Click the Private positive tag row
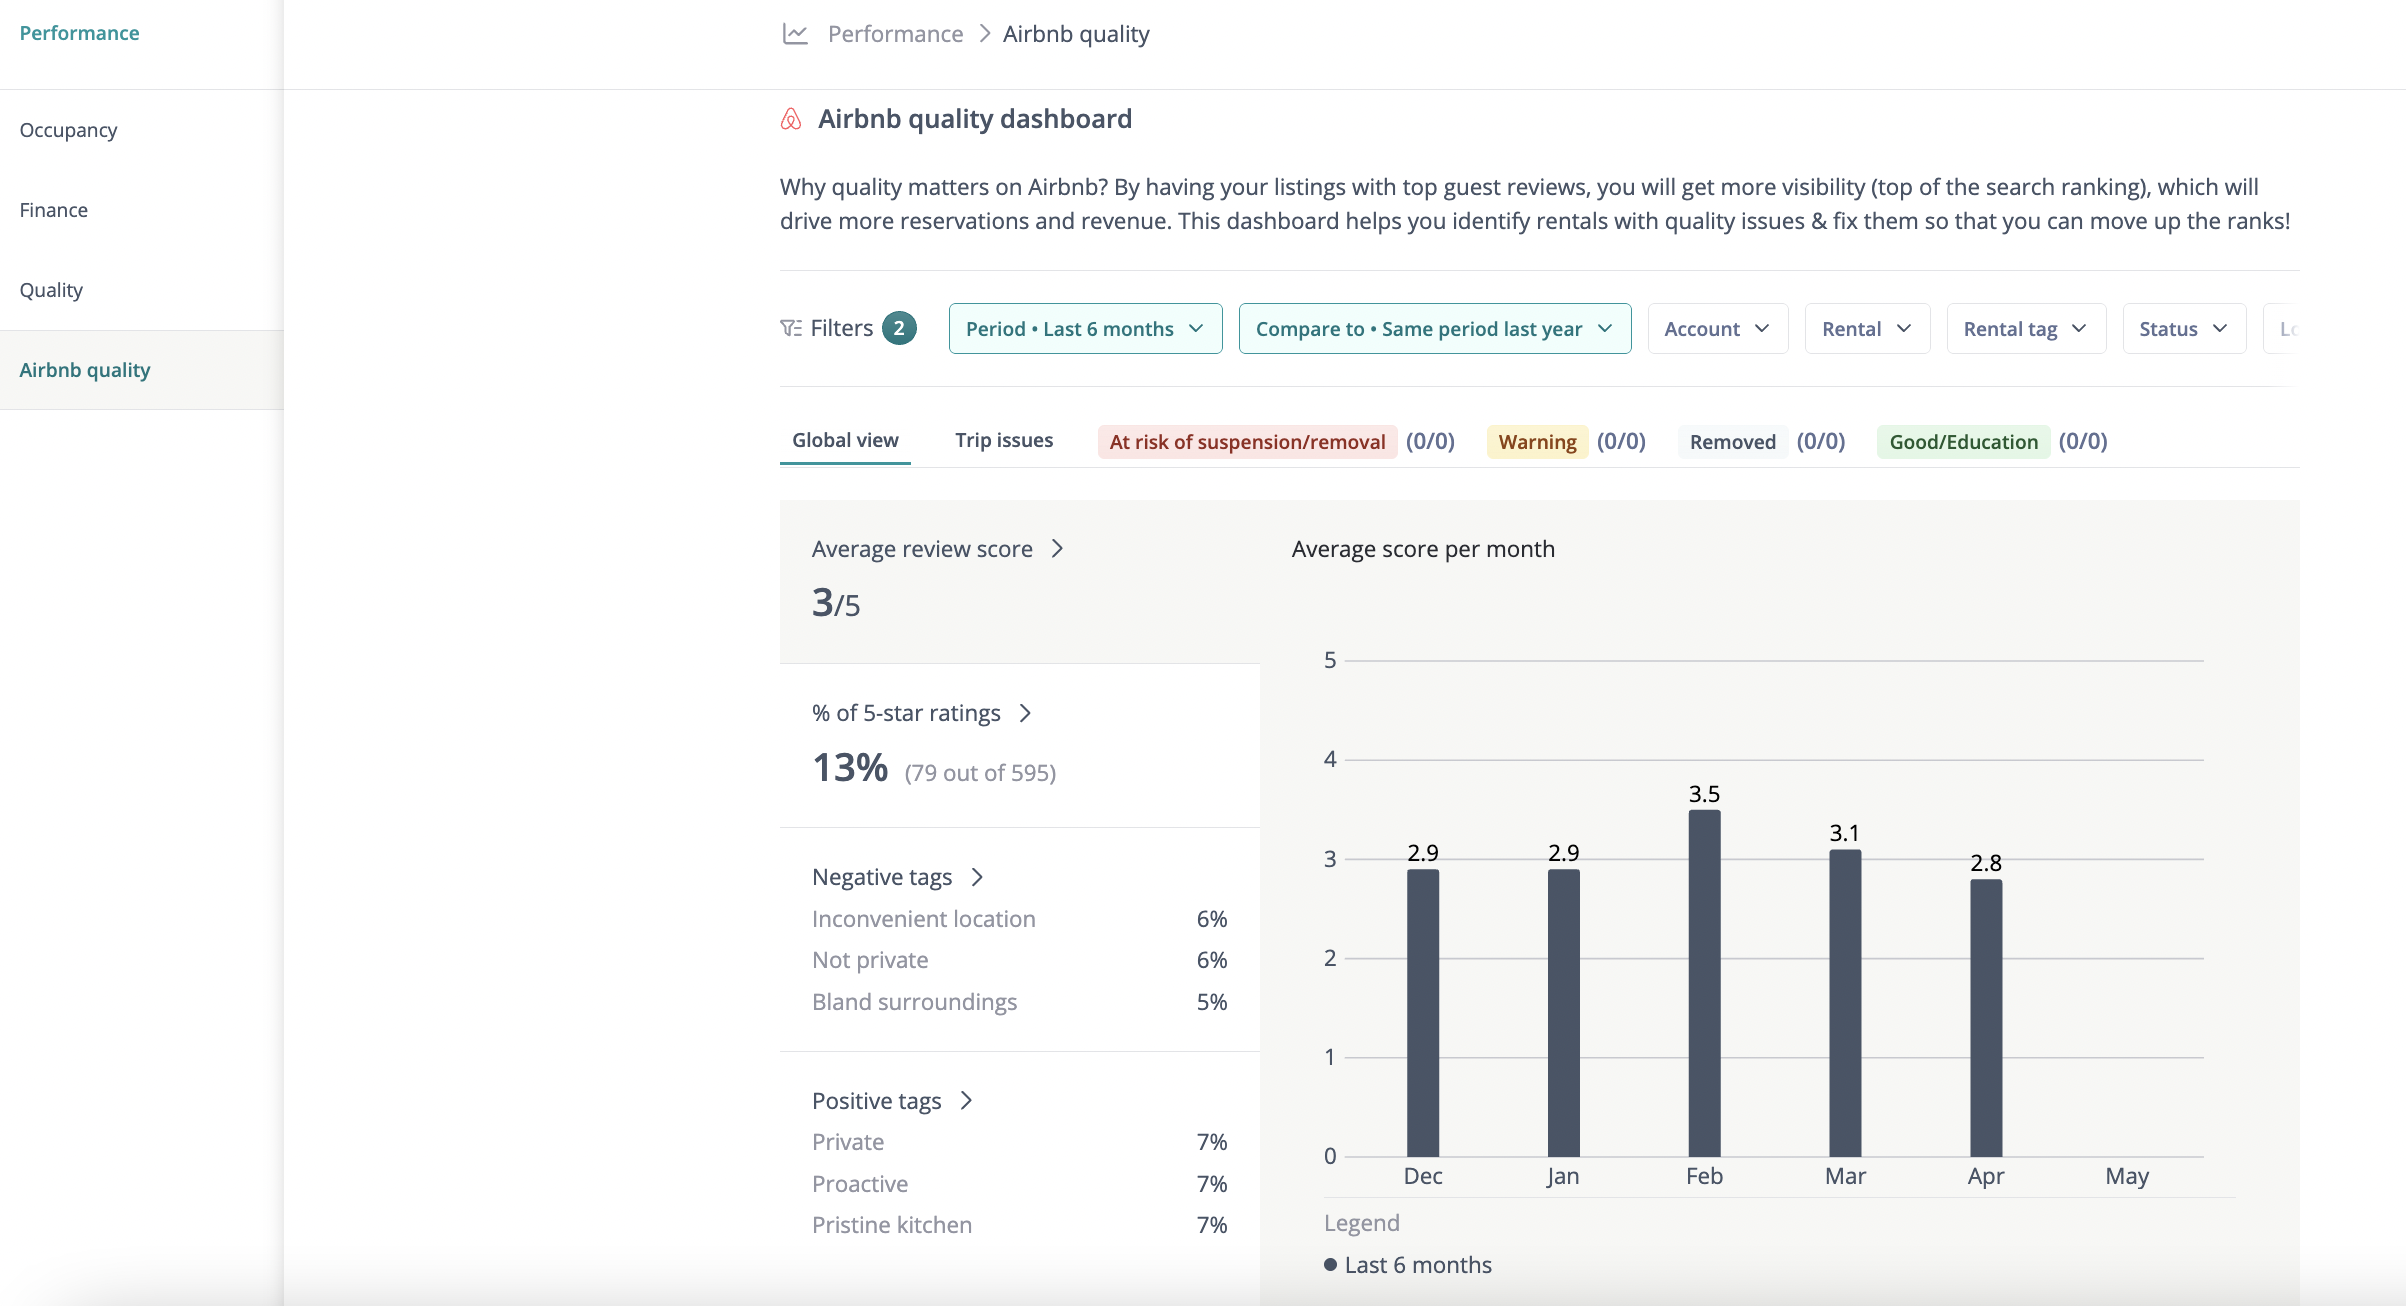 (1020, 1142)
